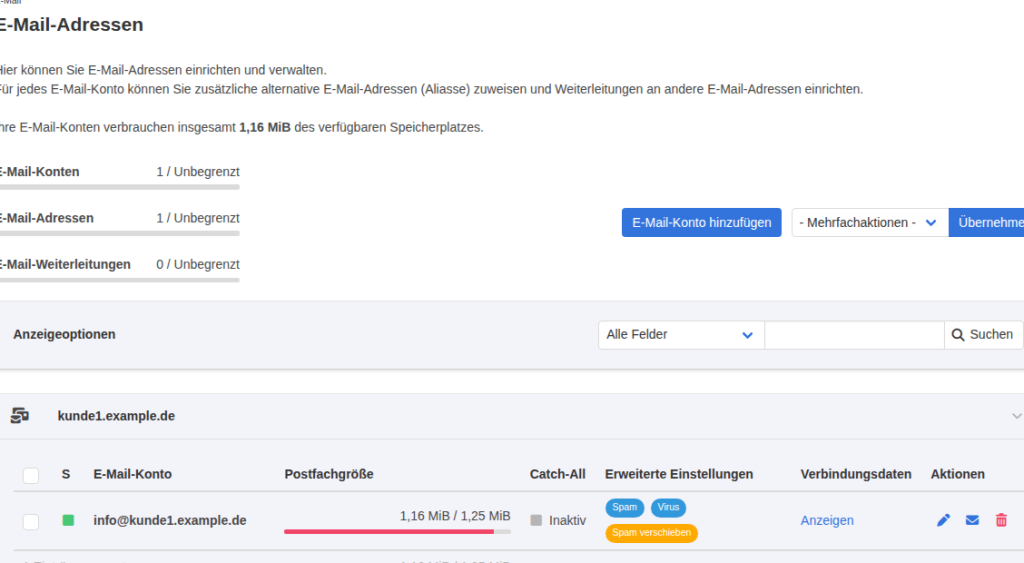
Task: Click the blue Spam badge
Action: (x=624, y=507)
